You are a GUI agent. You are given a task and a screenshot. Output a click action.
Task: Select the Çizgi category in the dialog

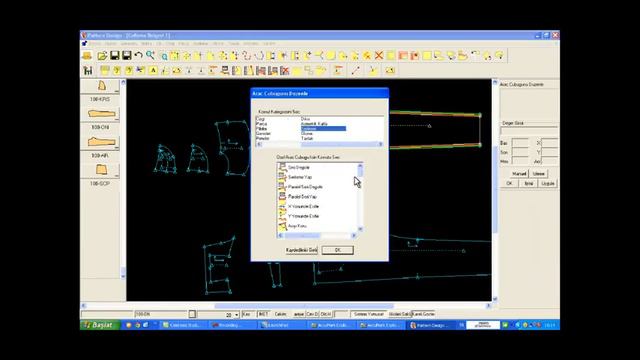[260, 119]
